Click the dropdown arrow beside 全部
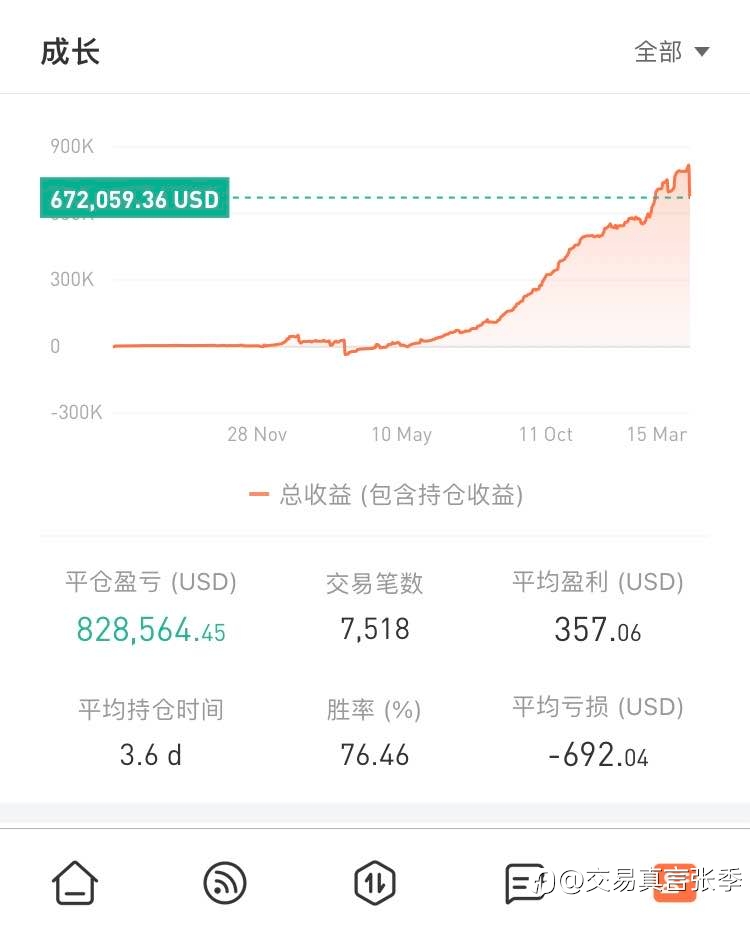This screenshot has width=750, height=926. point(702,52)
